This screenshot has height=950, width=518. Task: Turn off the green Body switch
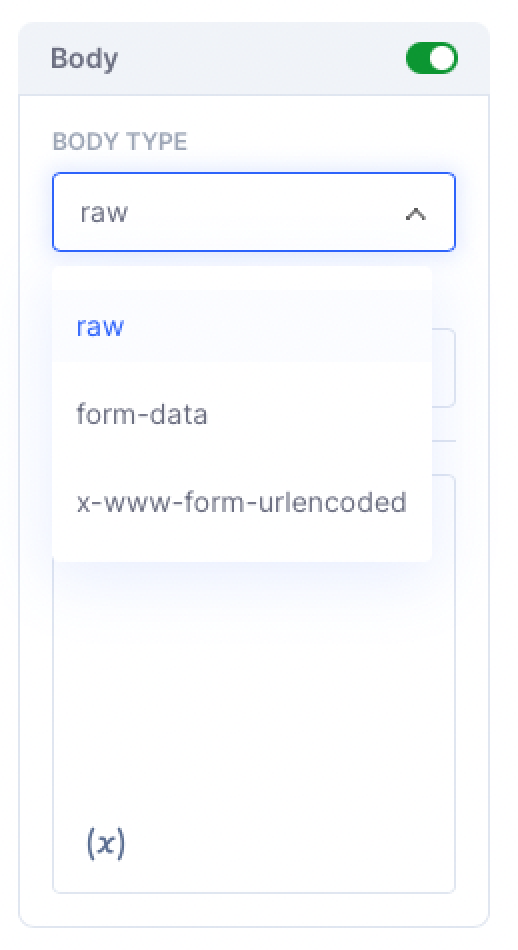click(431, 58)
